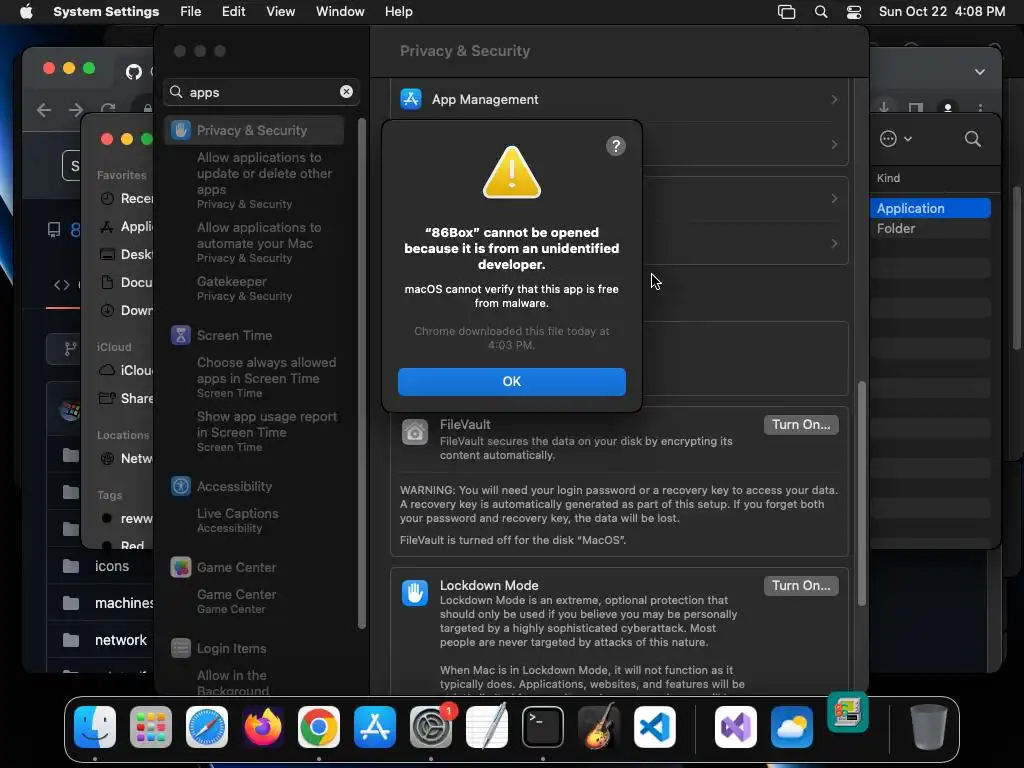Select the Gatekeeper search result
1024x768 pixels.
click(244, 288)
